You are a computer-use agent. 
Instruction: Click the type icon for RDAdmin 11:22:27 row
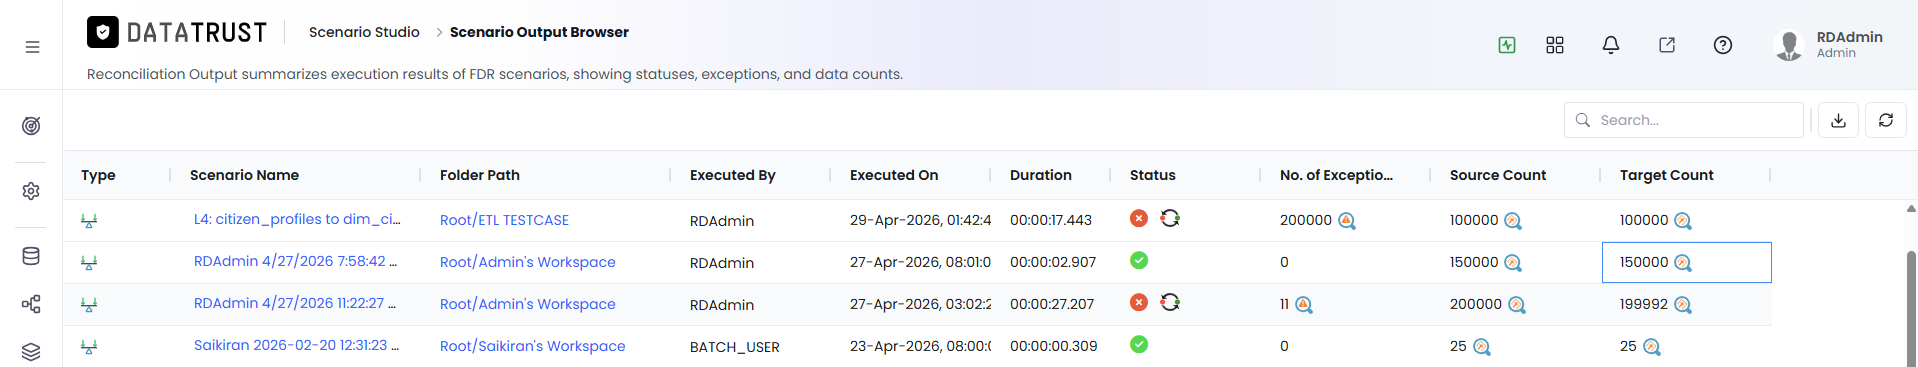click(x=89, y=305)
